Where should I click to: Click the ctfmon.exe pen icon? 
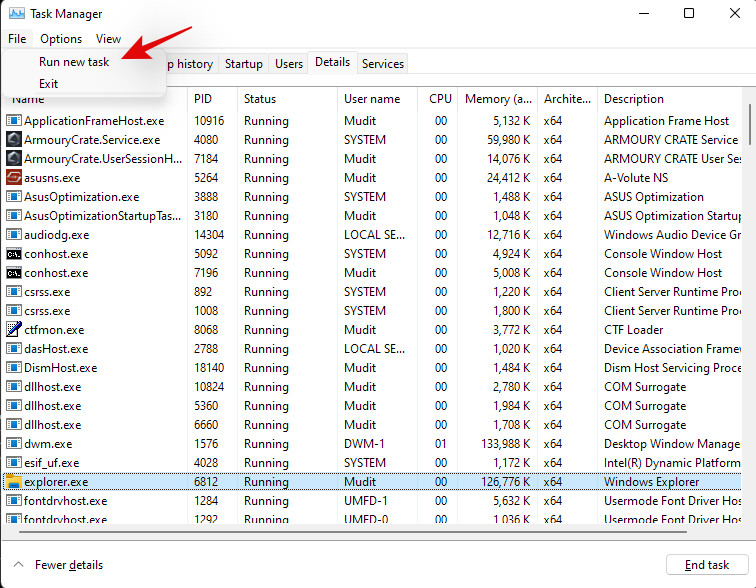[x=14, y=330]
